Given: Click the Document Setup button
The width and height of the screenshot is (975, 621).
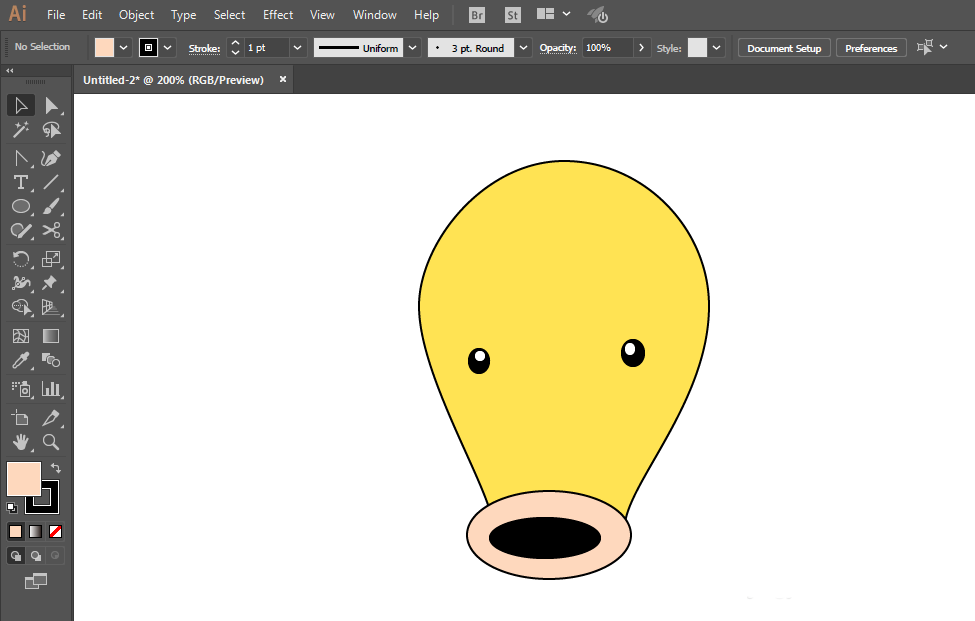Looking at the screenshot, I should coord(784,48).
